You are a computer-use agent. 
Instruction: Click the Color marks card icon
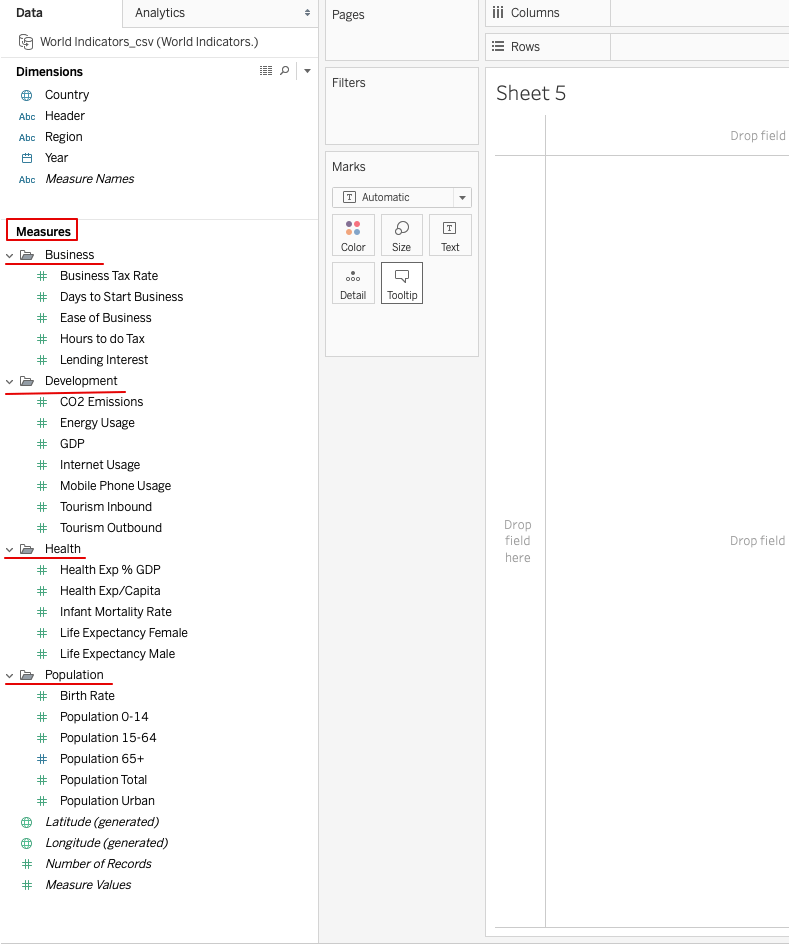(353, 235)
